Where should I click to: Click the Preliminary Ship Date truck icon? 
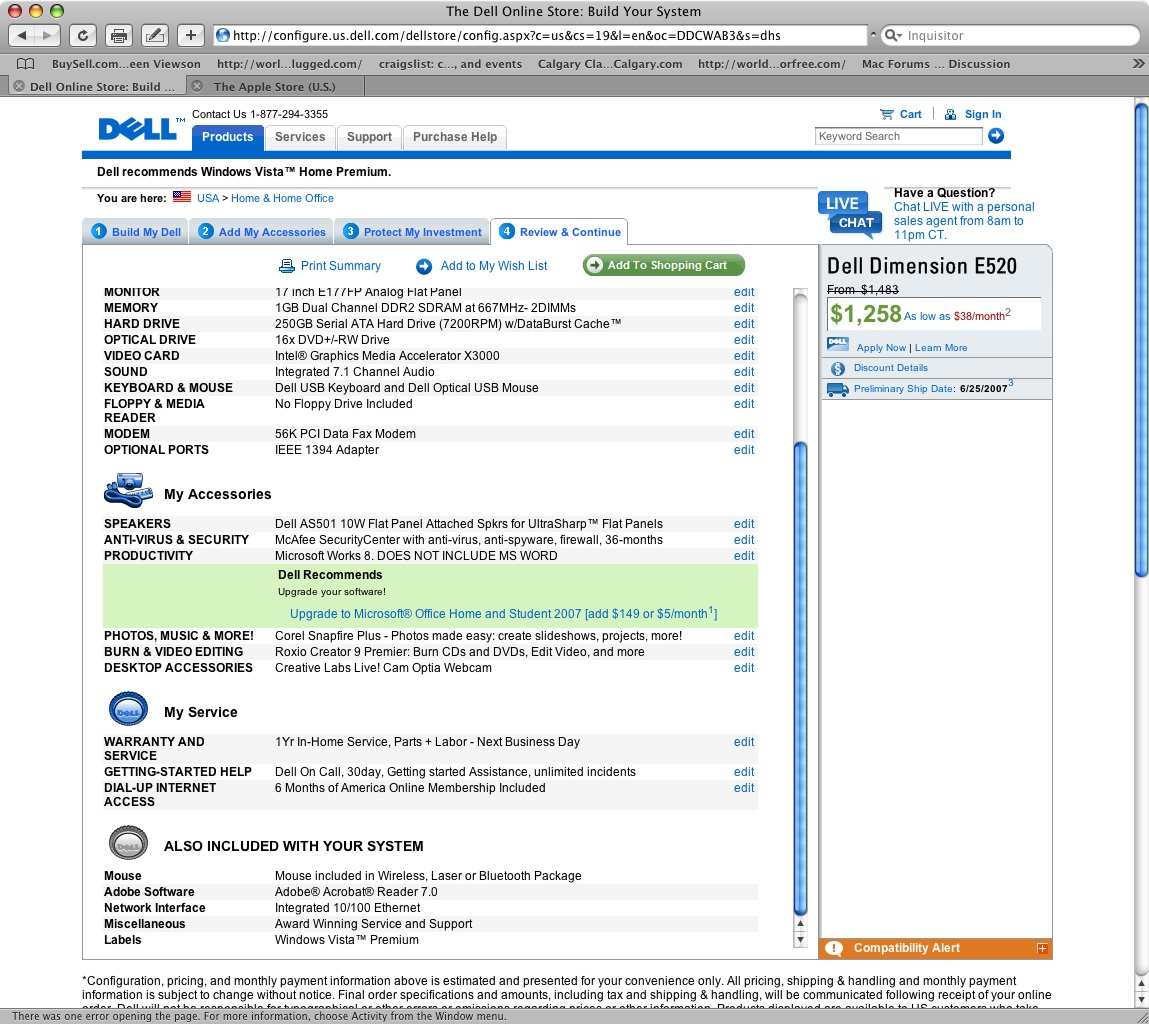838,389
